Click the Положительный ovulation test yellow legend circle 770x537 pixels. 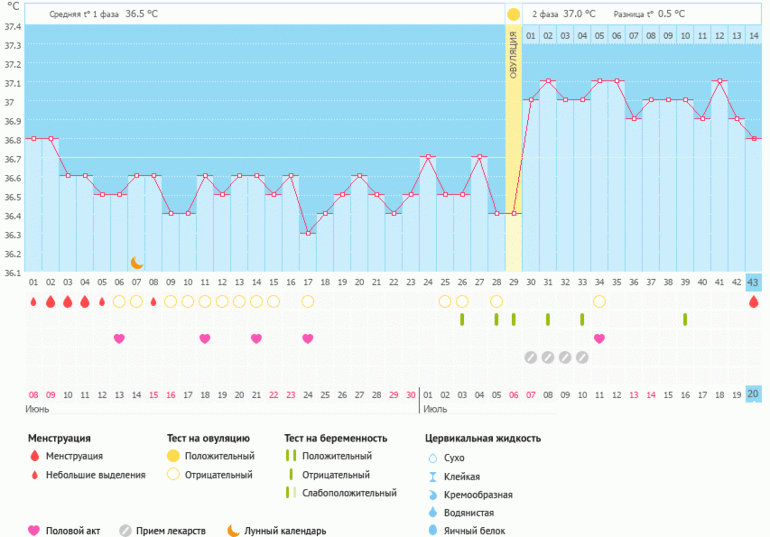pyautogui.click(x=173, y=456)
